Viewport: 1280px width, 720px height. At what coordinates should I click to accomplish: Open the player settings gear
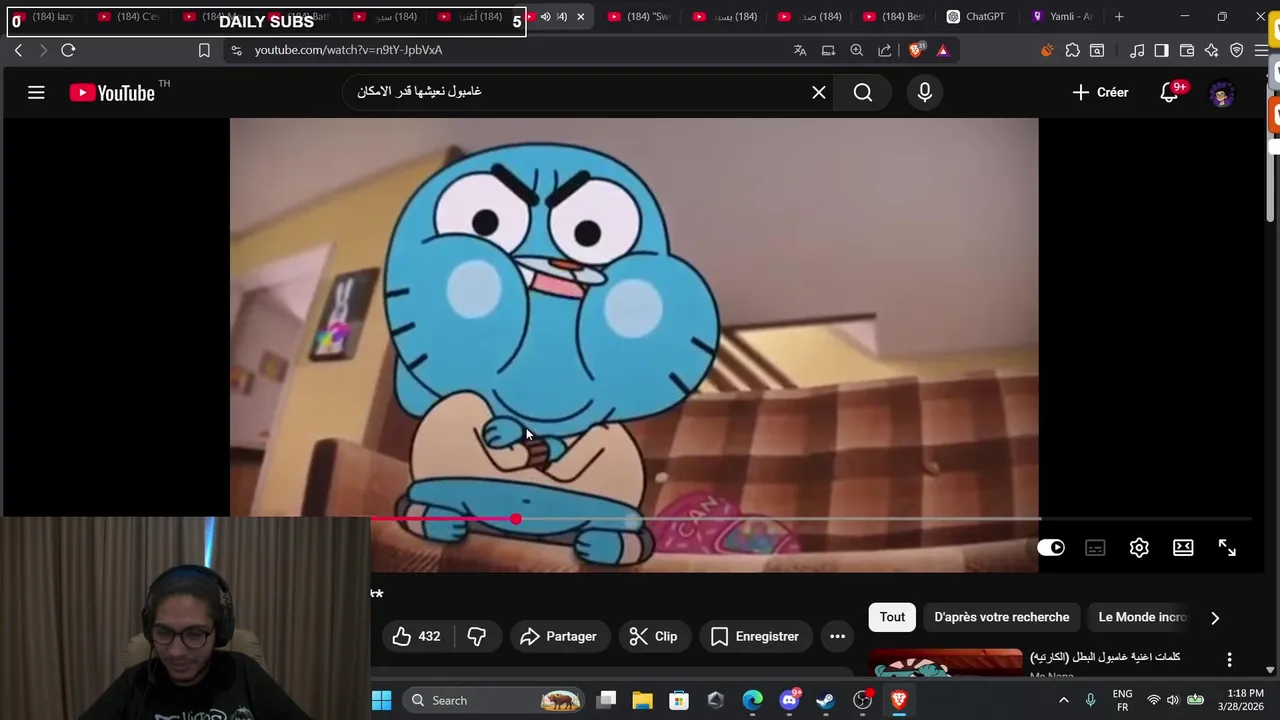pyautogui.click(x=1139, y=547)
